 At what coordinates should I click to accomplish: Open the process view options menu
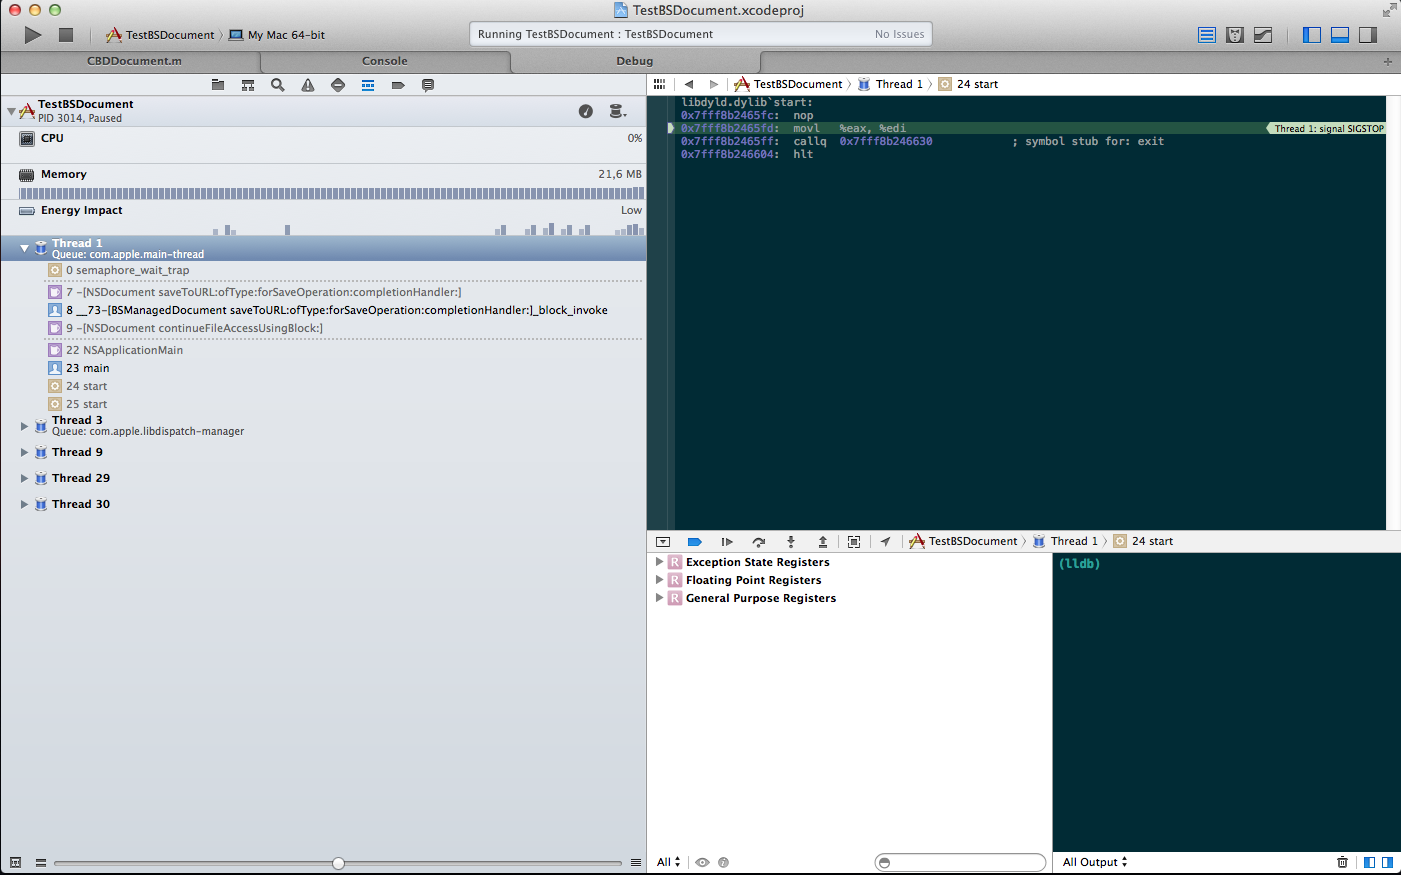[x=618, y=111]
